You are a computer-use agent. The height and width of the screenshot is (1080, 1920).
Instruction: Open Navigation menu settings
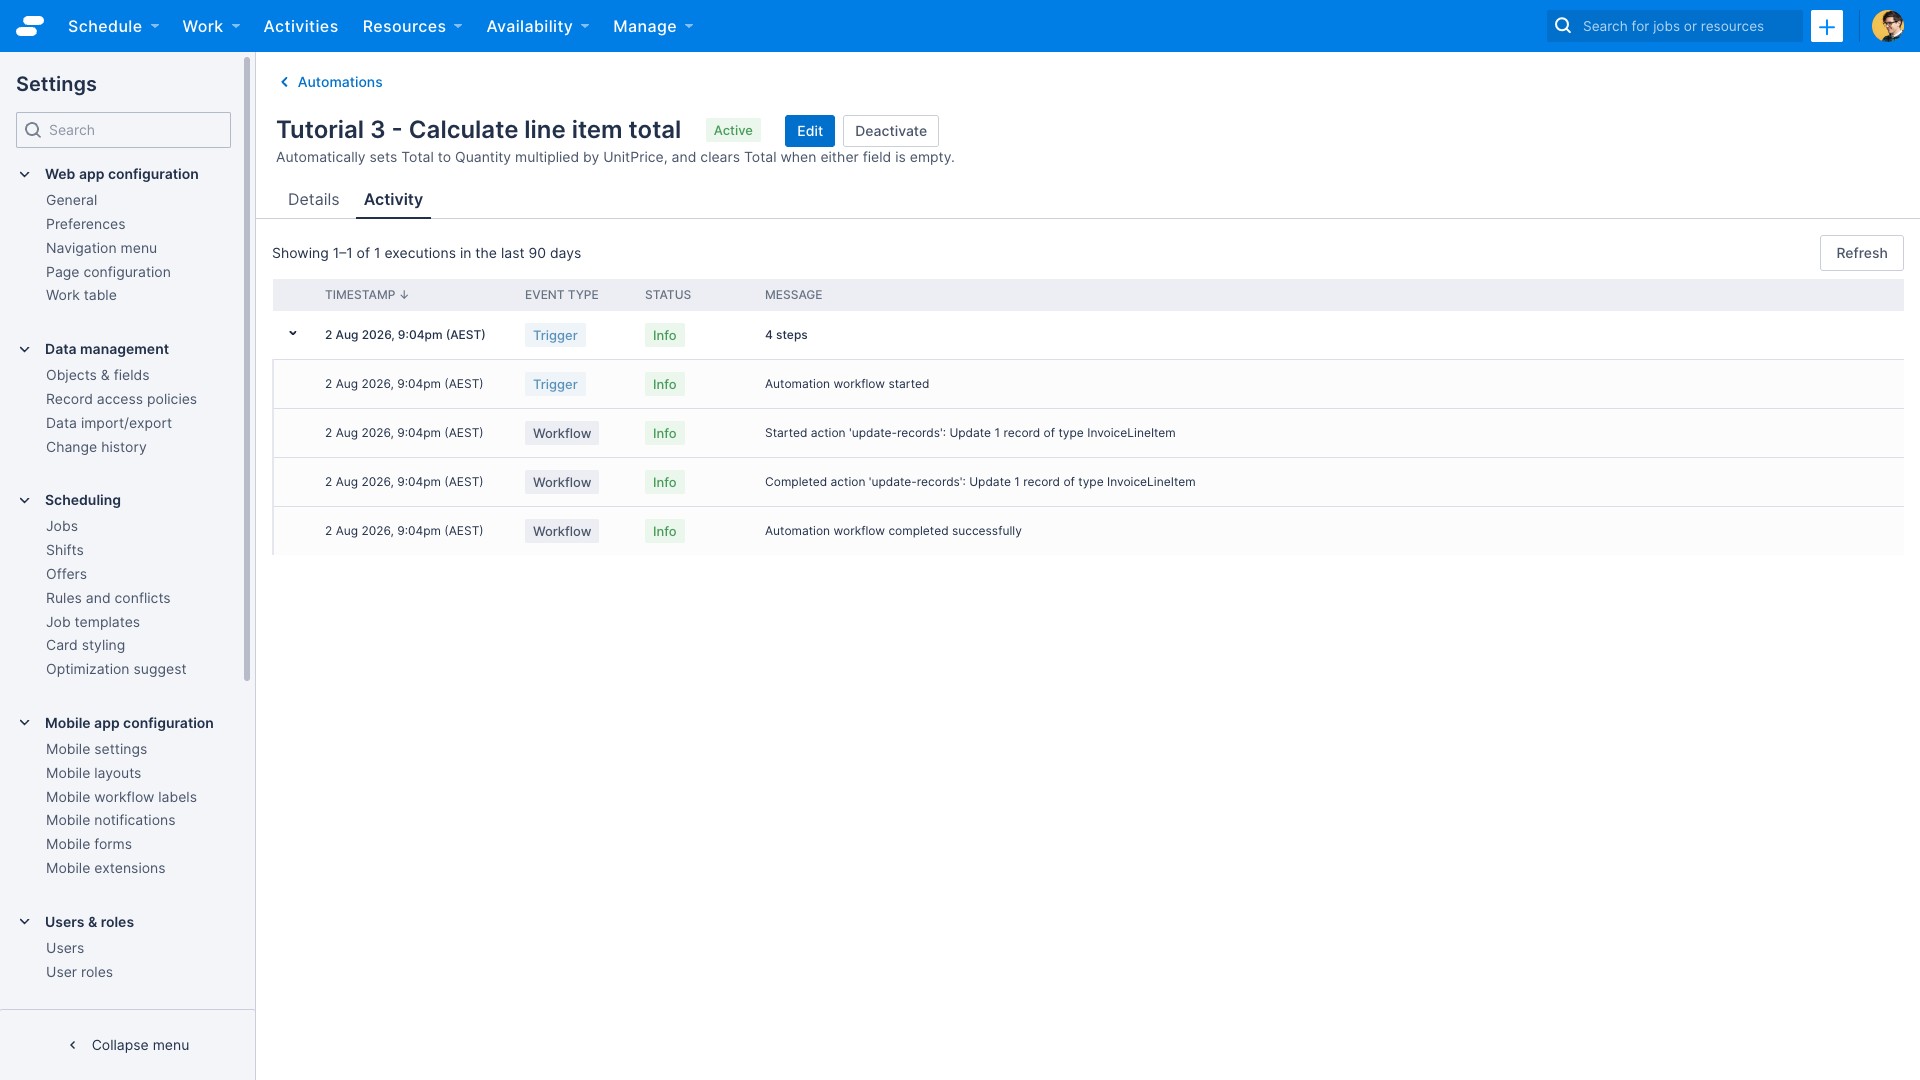(x=101, y=248)
